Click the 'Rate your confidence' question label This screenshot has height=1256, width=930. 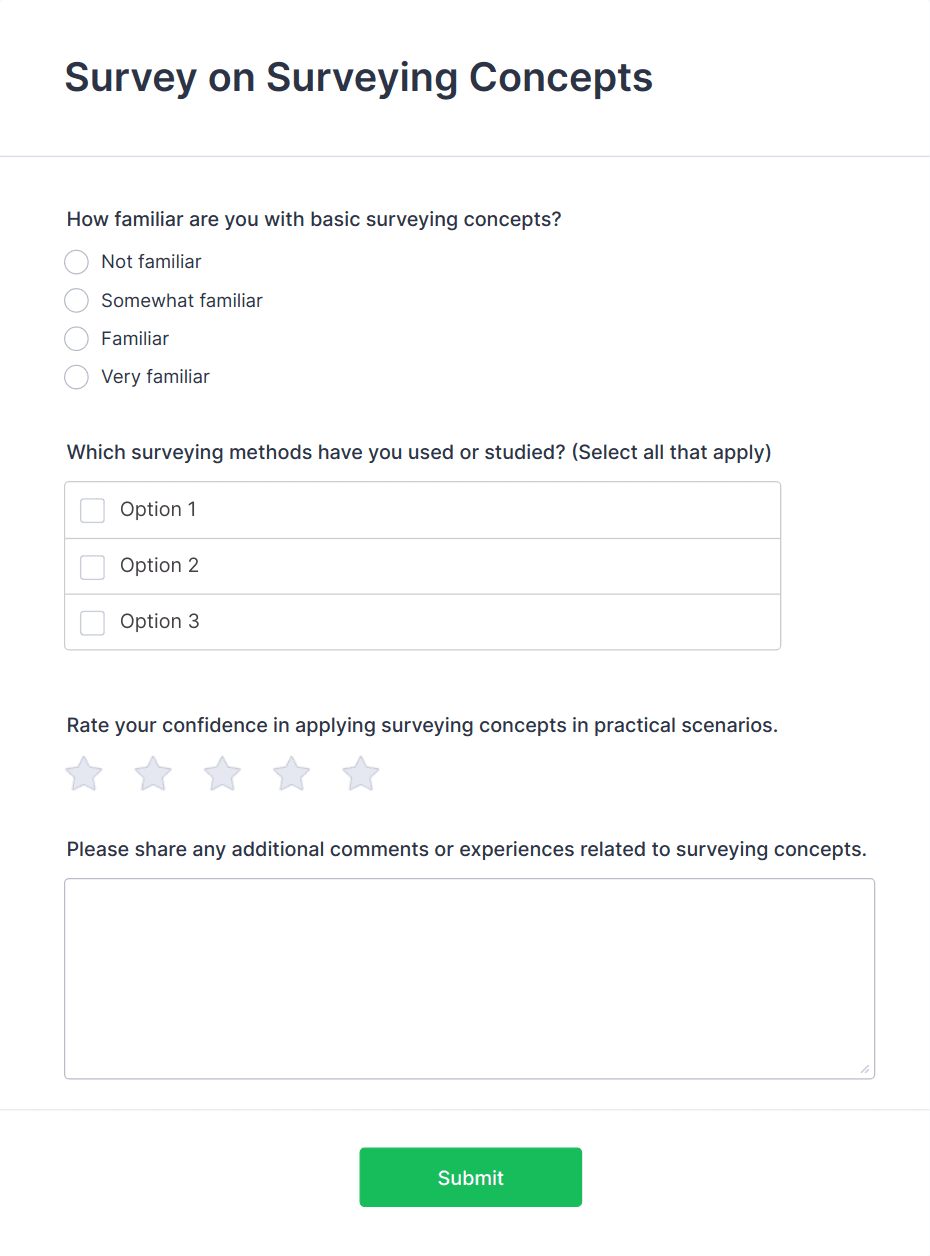tap(422, 725)
